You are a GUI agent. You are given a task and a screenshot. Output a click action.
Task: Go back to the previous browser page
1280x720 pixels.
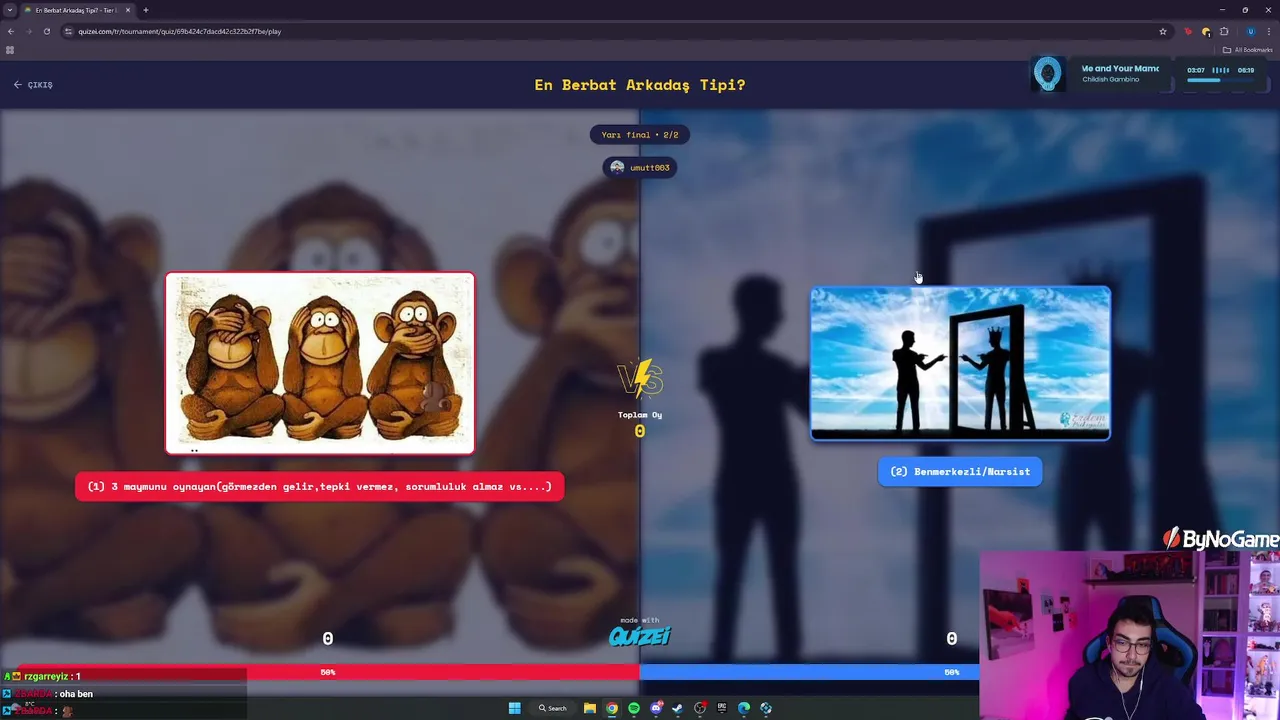(11, 31)
